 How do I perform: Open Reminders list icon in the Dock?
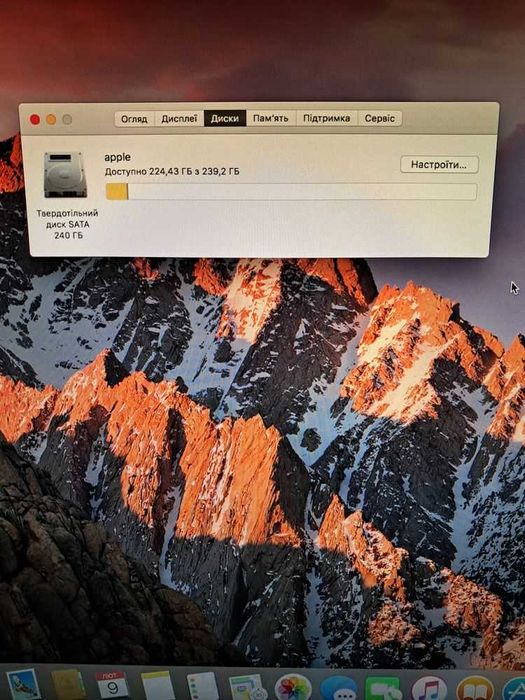pos(203,688)
